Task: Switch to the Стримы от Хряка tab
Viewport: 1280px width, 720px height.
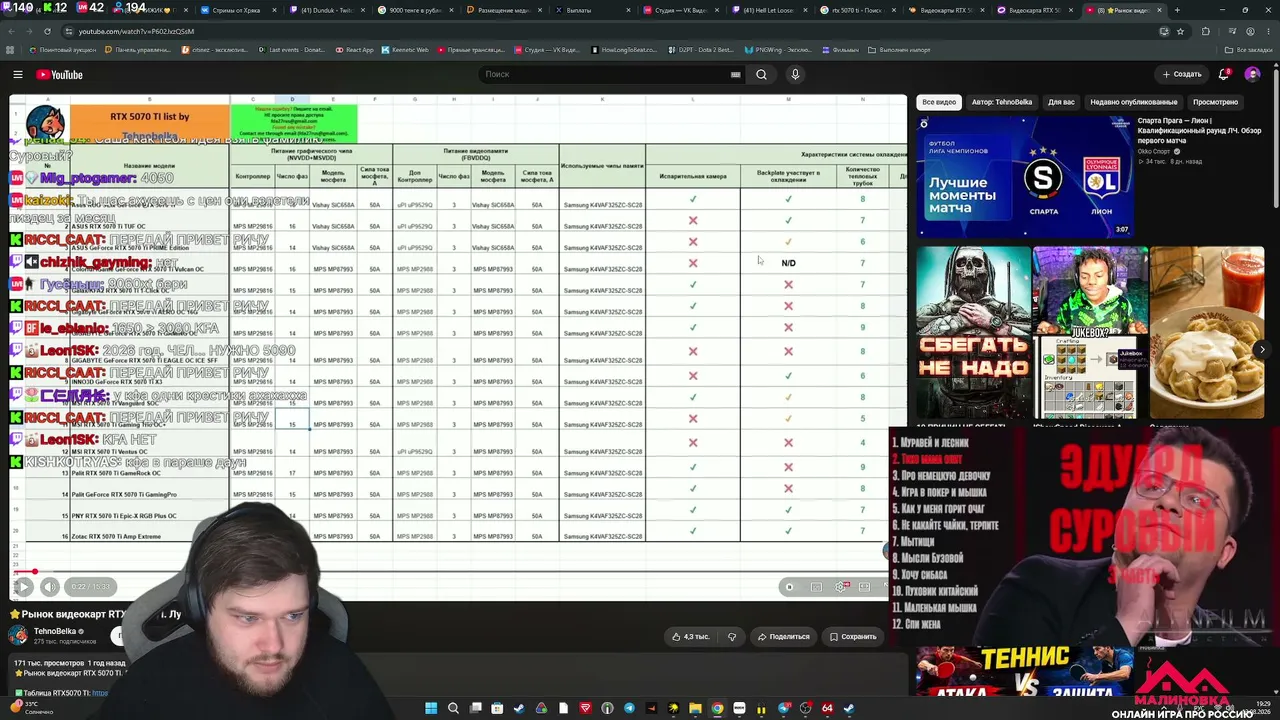Action: (x=238, y=10)
